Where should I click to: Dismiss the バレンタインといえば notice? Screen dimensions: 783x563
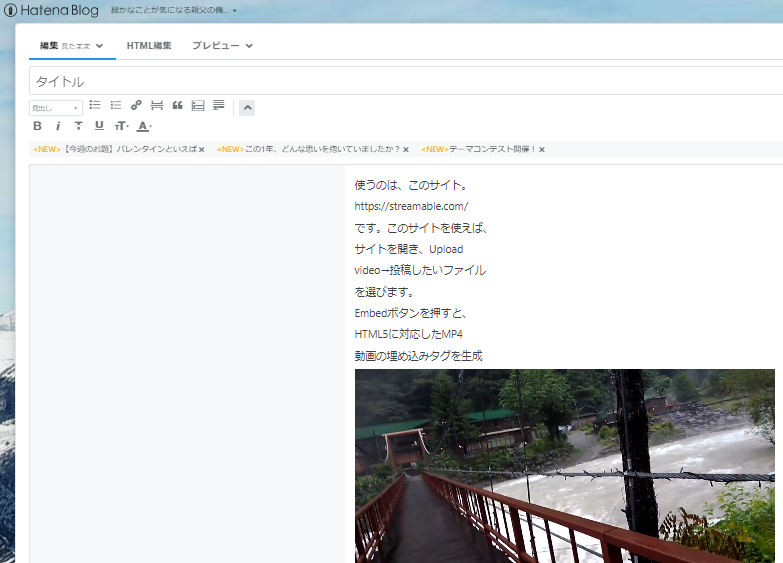[x=202, y=149]
